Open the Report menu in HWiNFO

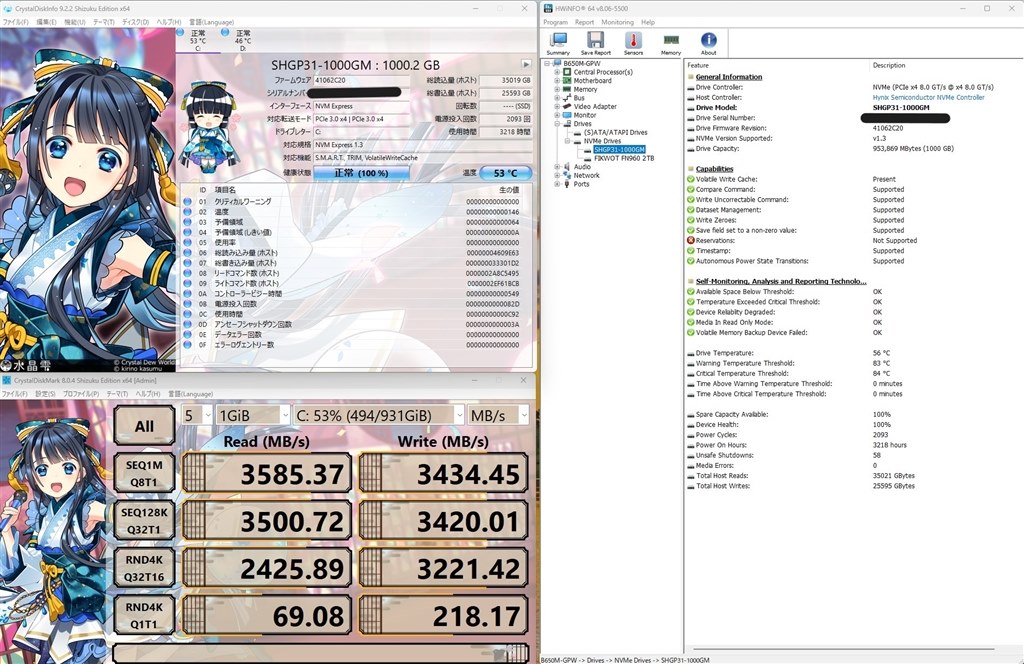coord(584,22)
